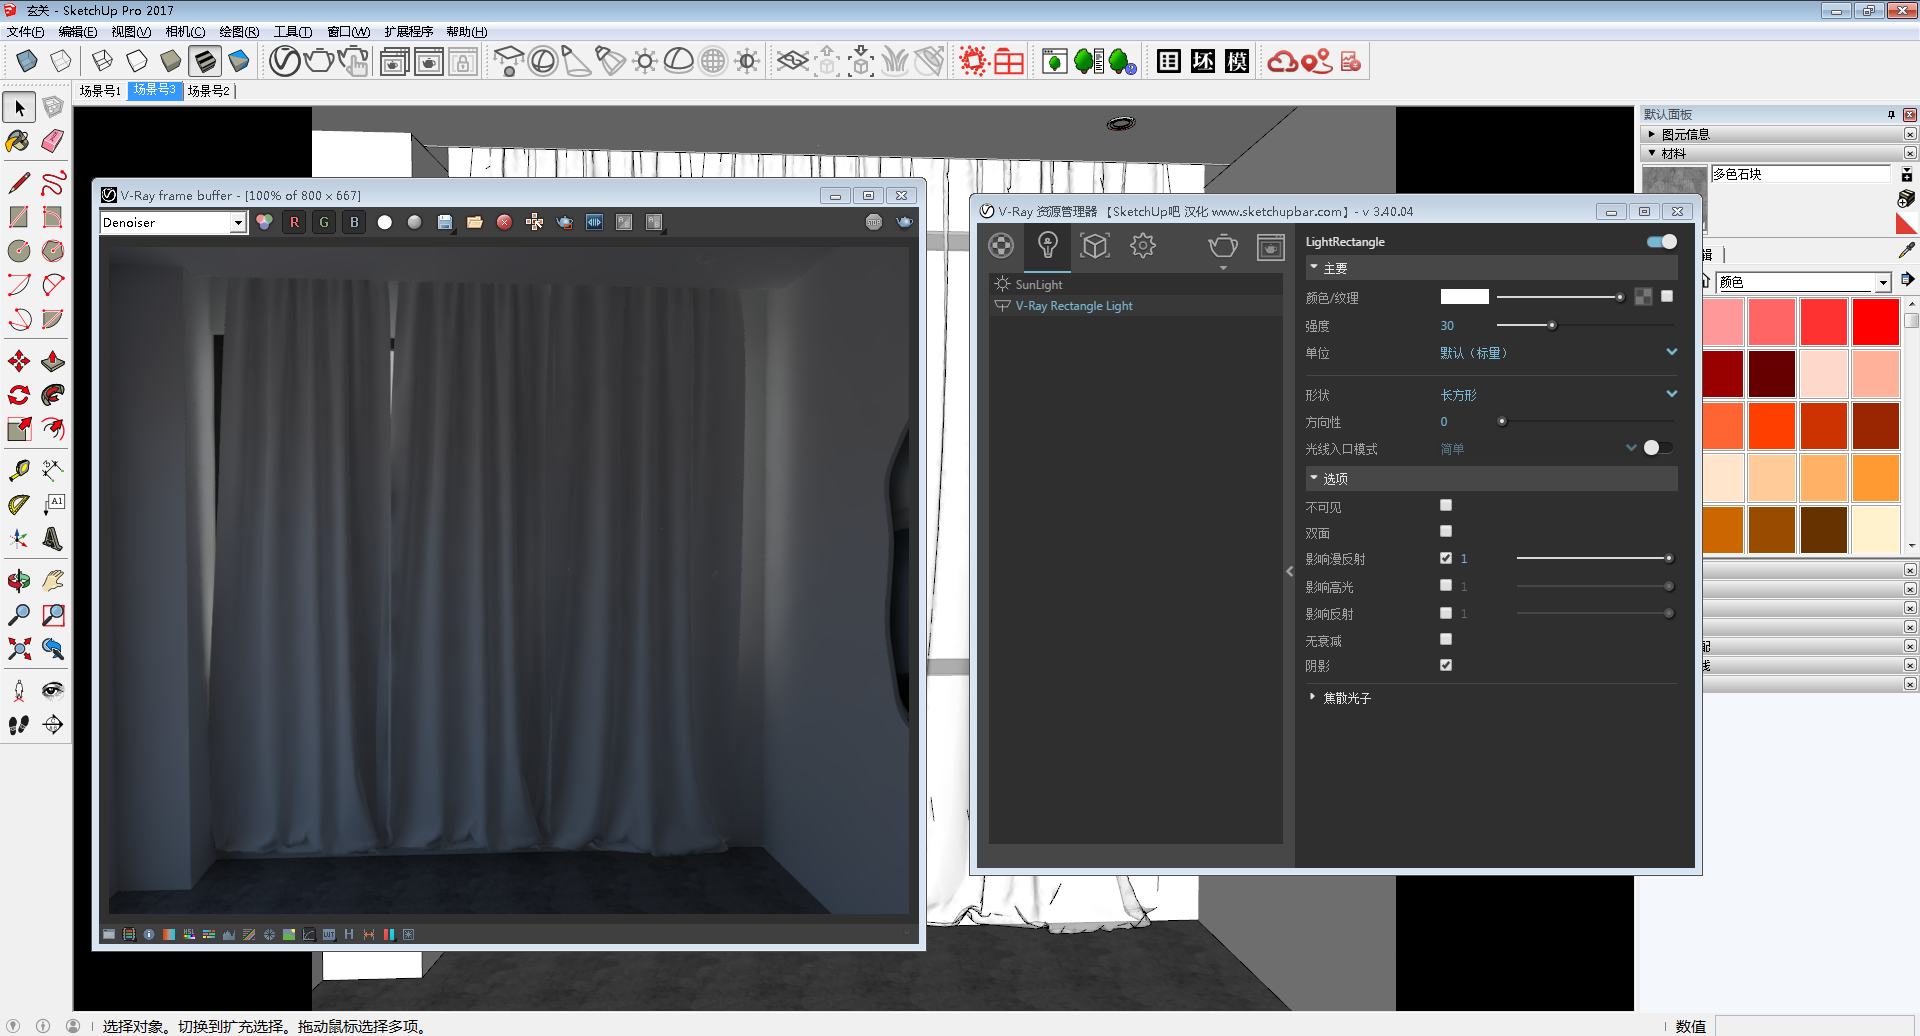1920x1036 pixels.
Task: Open the Lights tab in V-Ray manager
Action: pyautogui.click(x=1047, y=245)
